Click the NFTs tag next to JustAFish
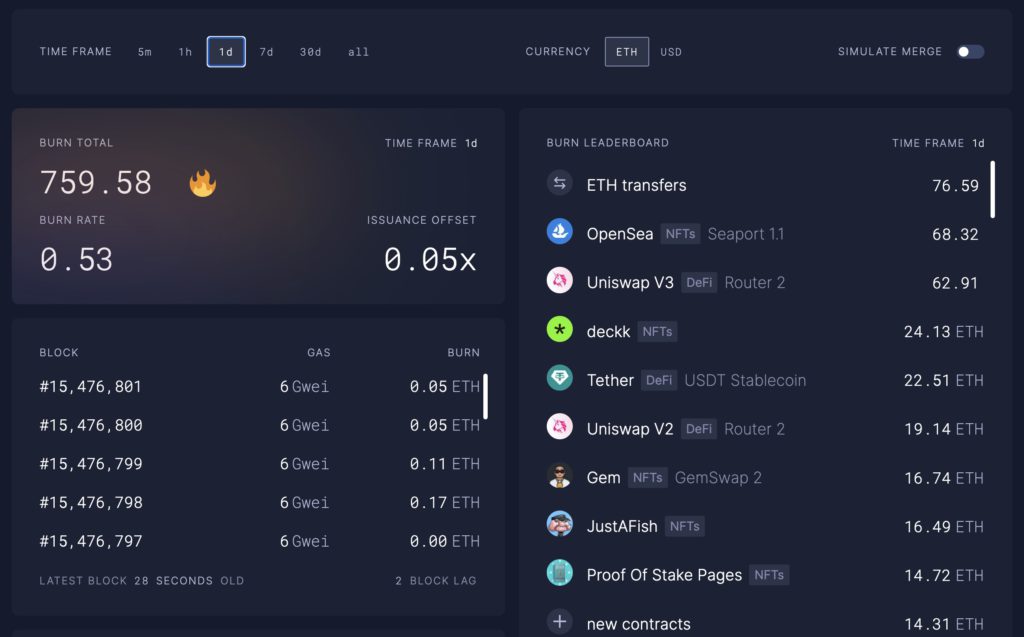Screen dimensions: 1024x637 [684, 526]
